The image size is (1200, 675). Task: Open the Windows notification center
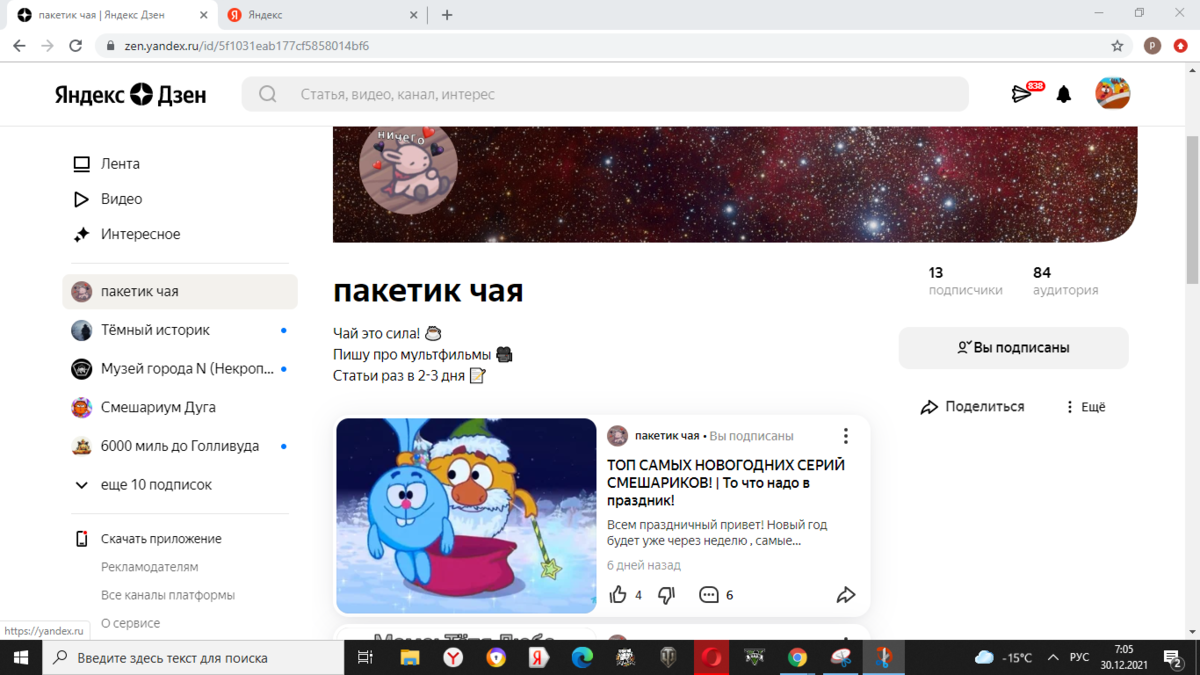(1174, 657)
